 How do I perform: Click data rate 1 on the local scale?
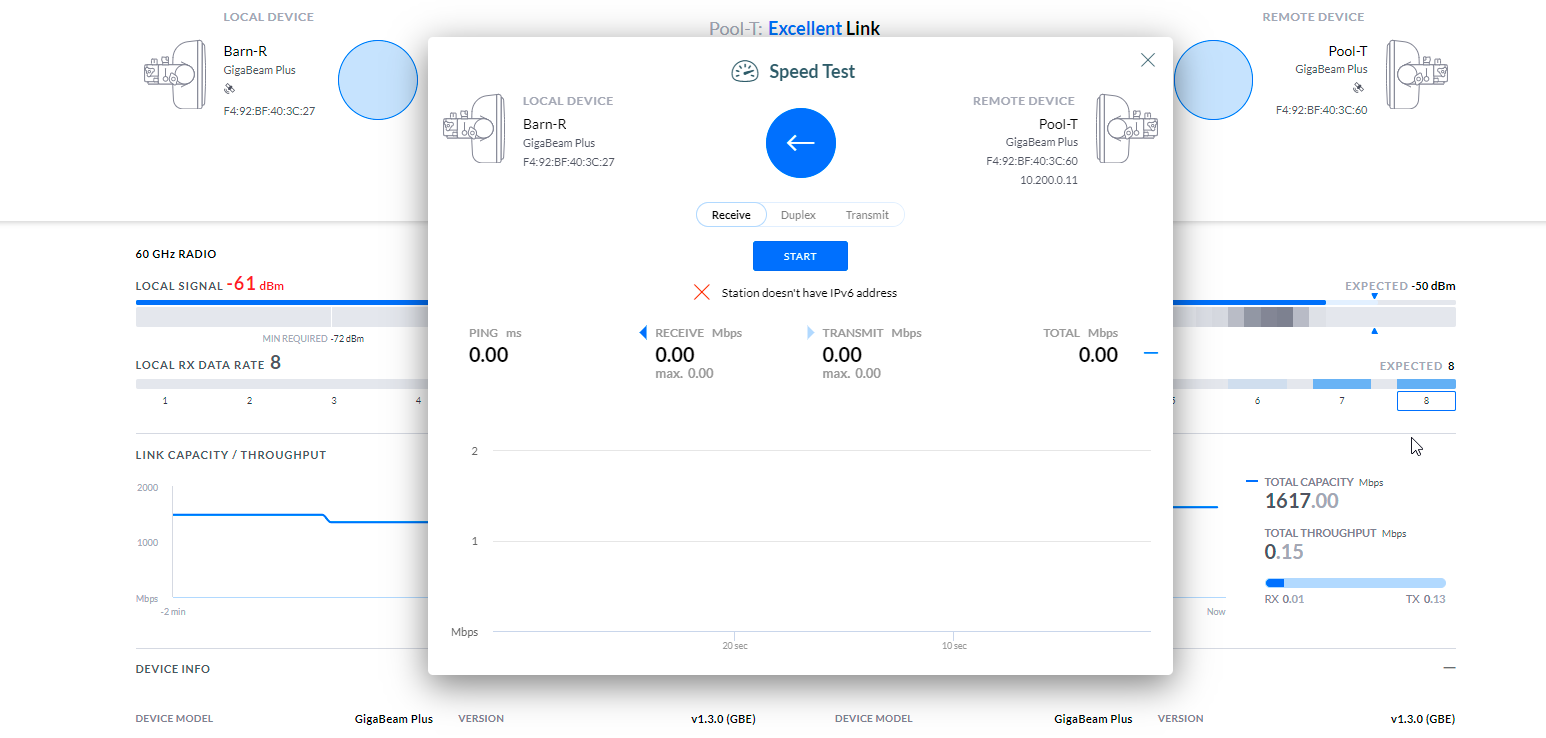[x=165, y=400]
